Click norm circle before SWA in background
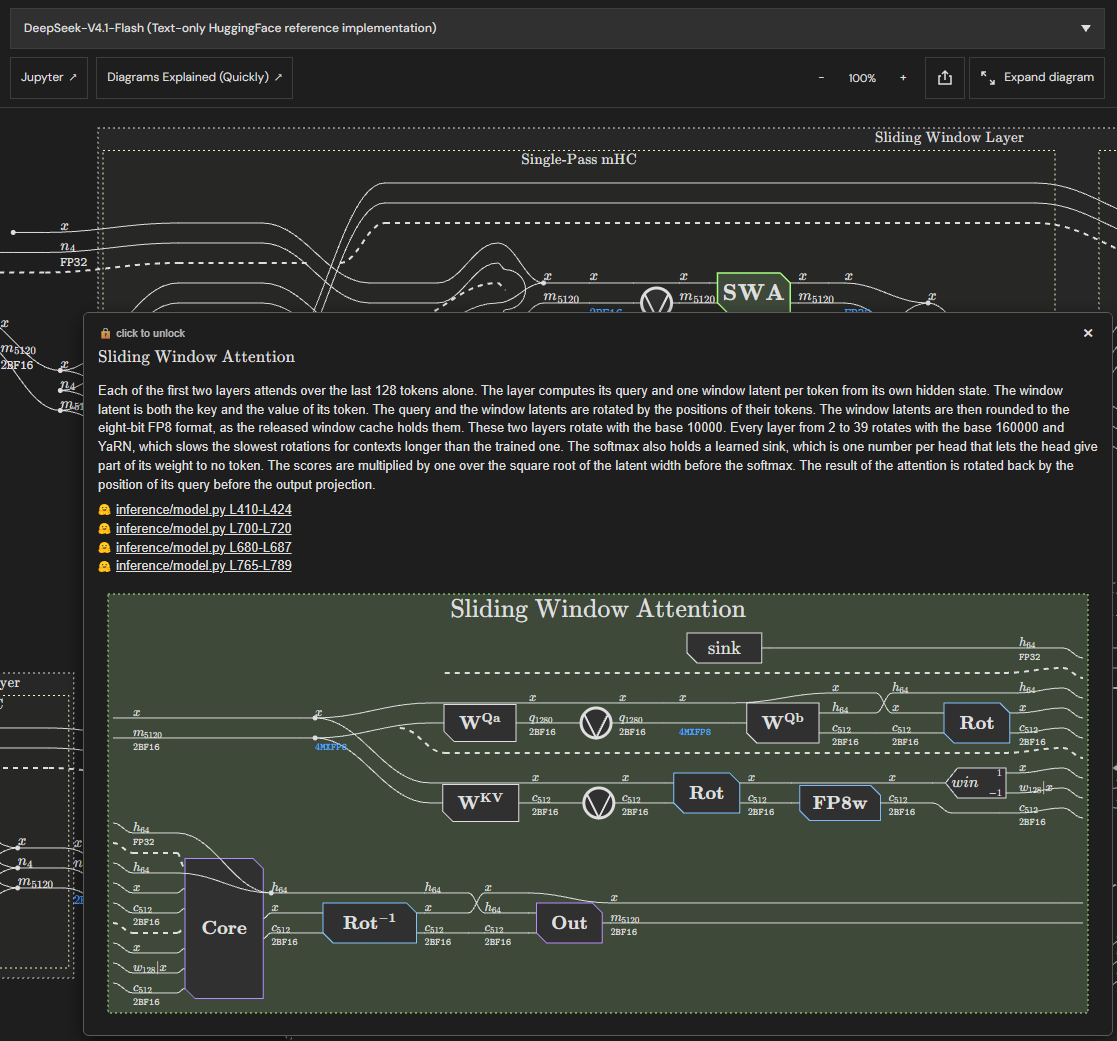Image resolution: width=1117 pixels, height=1041 pixels. point(656,301)
